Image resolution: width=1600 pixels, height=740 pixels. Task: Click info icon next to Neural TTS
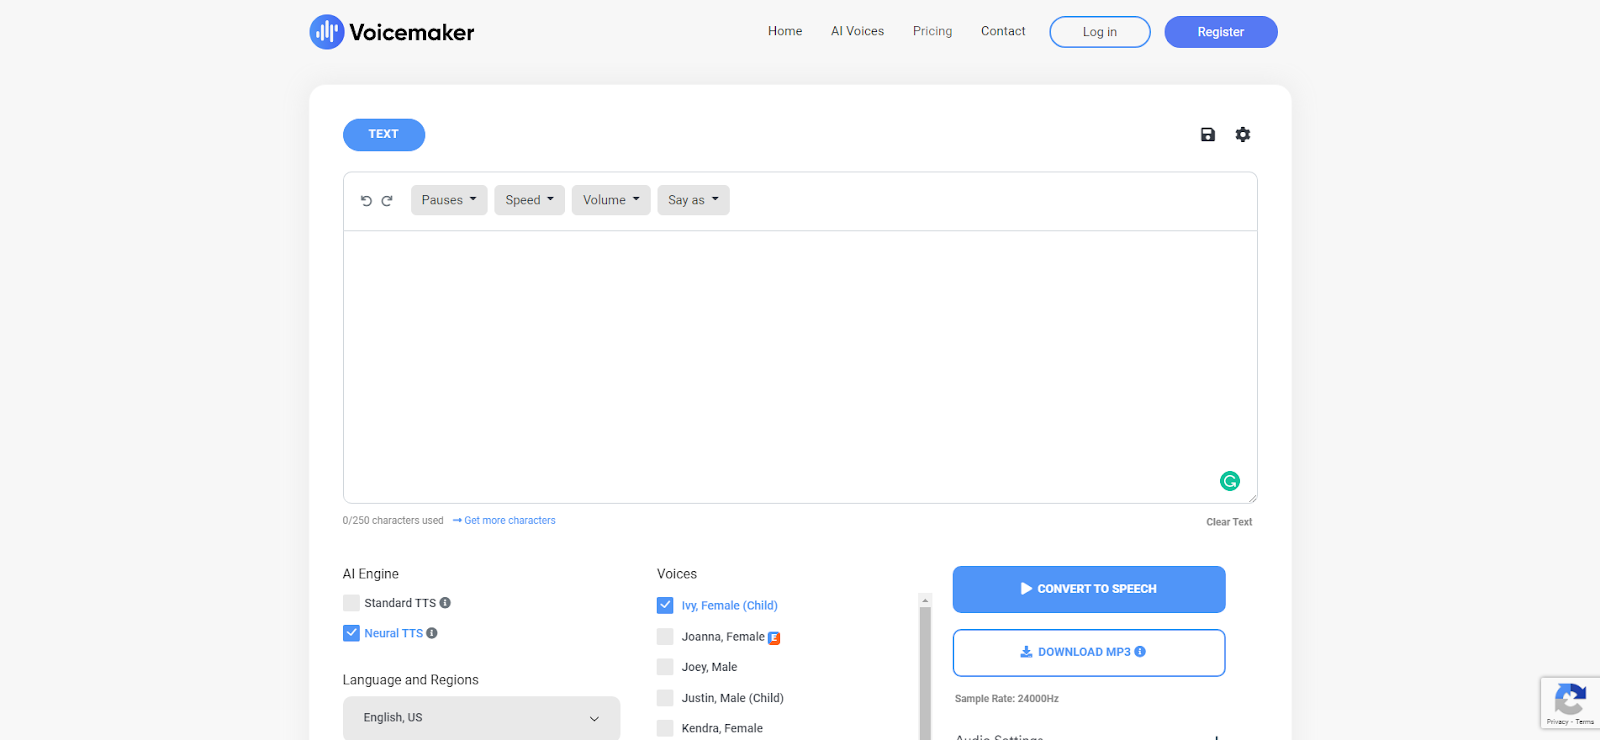click(x=432, y=633)
